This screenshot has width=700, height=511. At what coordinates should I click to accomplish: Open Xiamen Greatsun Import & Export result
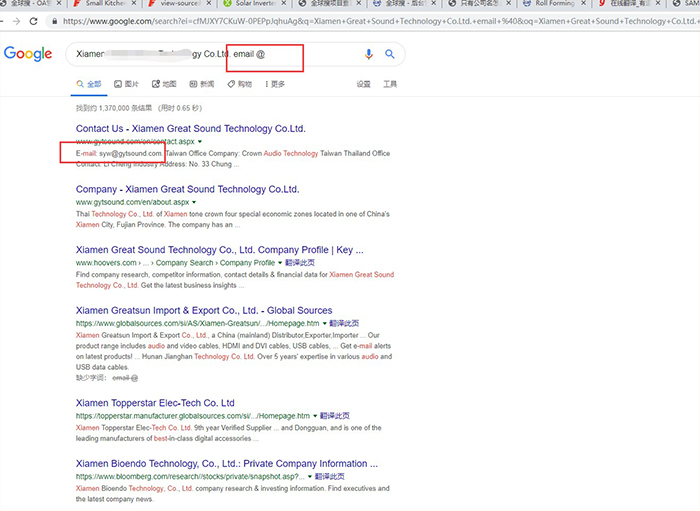point(204,310)
